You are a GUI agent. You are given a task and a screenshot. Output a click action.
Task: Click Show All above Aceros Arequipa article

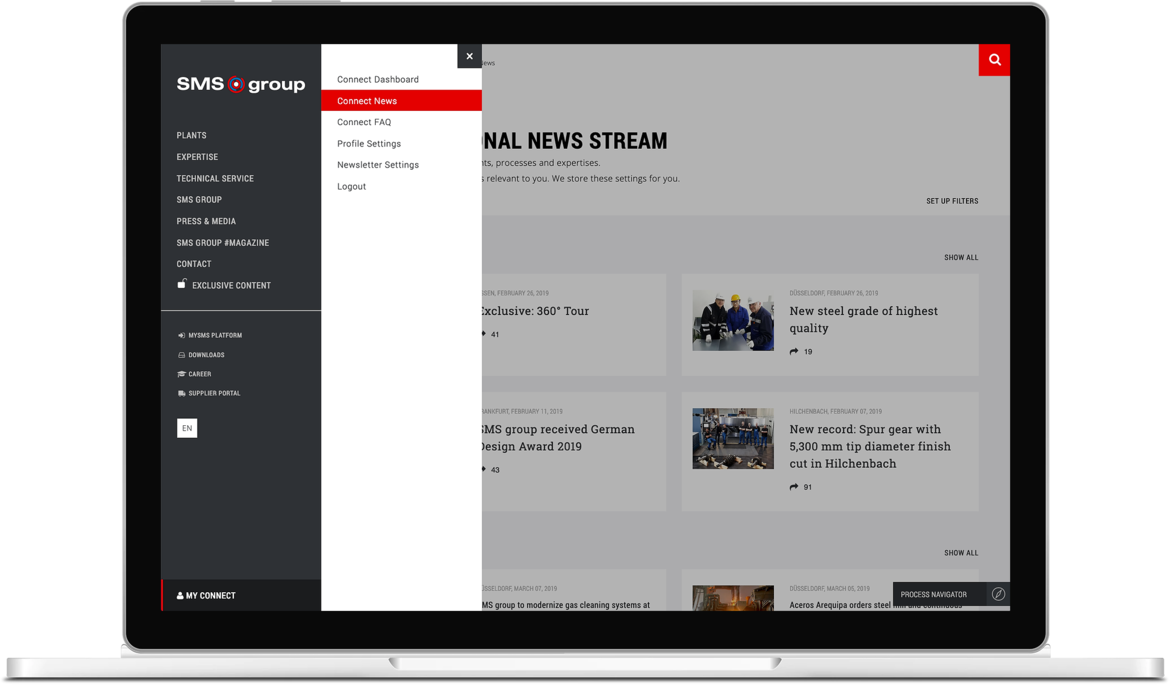961,553
